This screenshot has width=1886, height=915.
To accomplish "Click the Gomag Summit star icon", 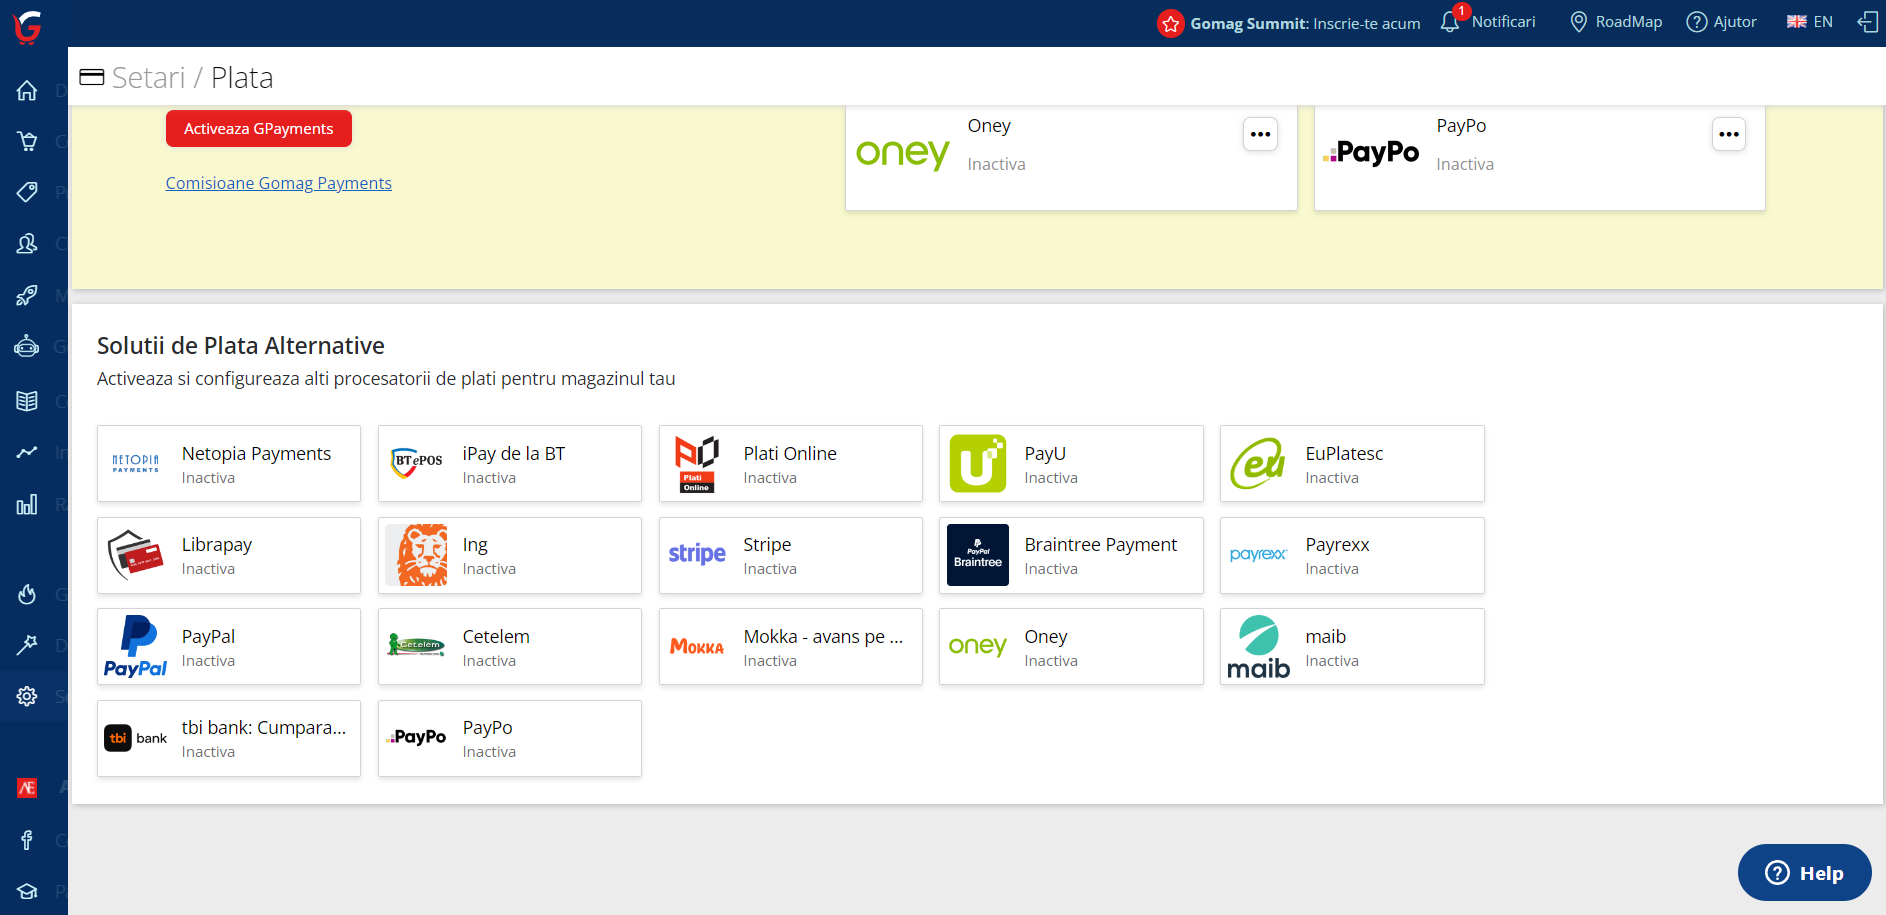I will pyautogui.click(x=1171, y=23).
